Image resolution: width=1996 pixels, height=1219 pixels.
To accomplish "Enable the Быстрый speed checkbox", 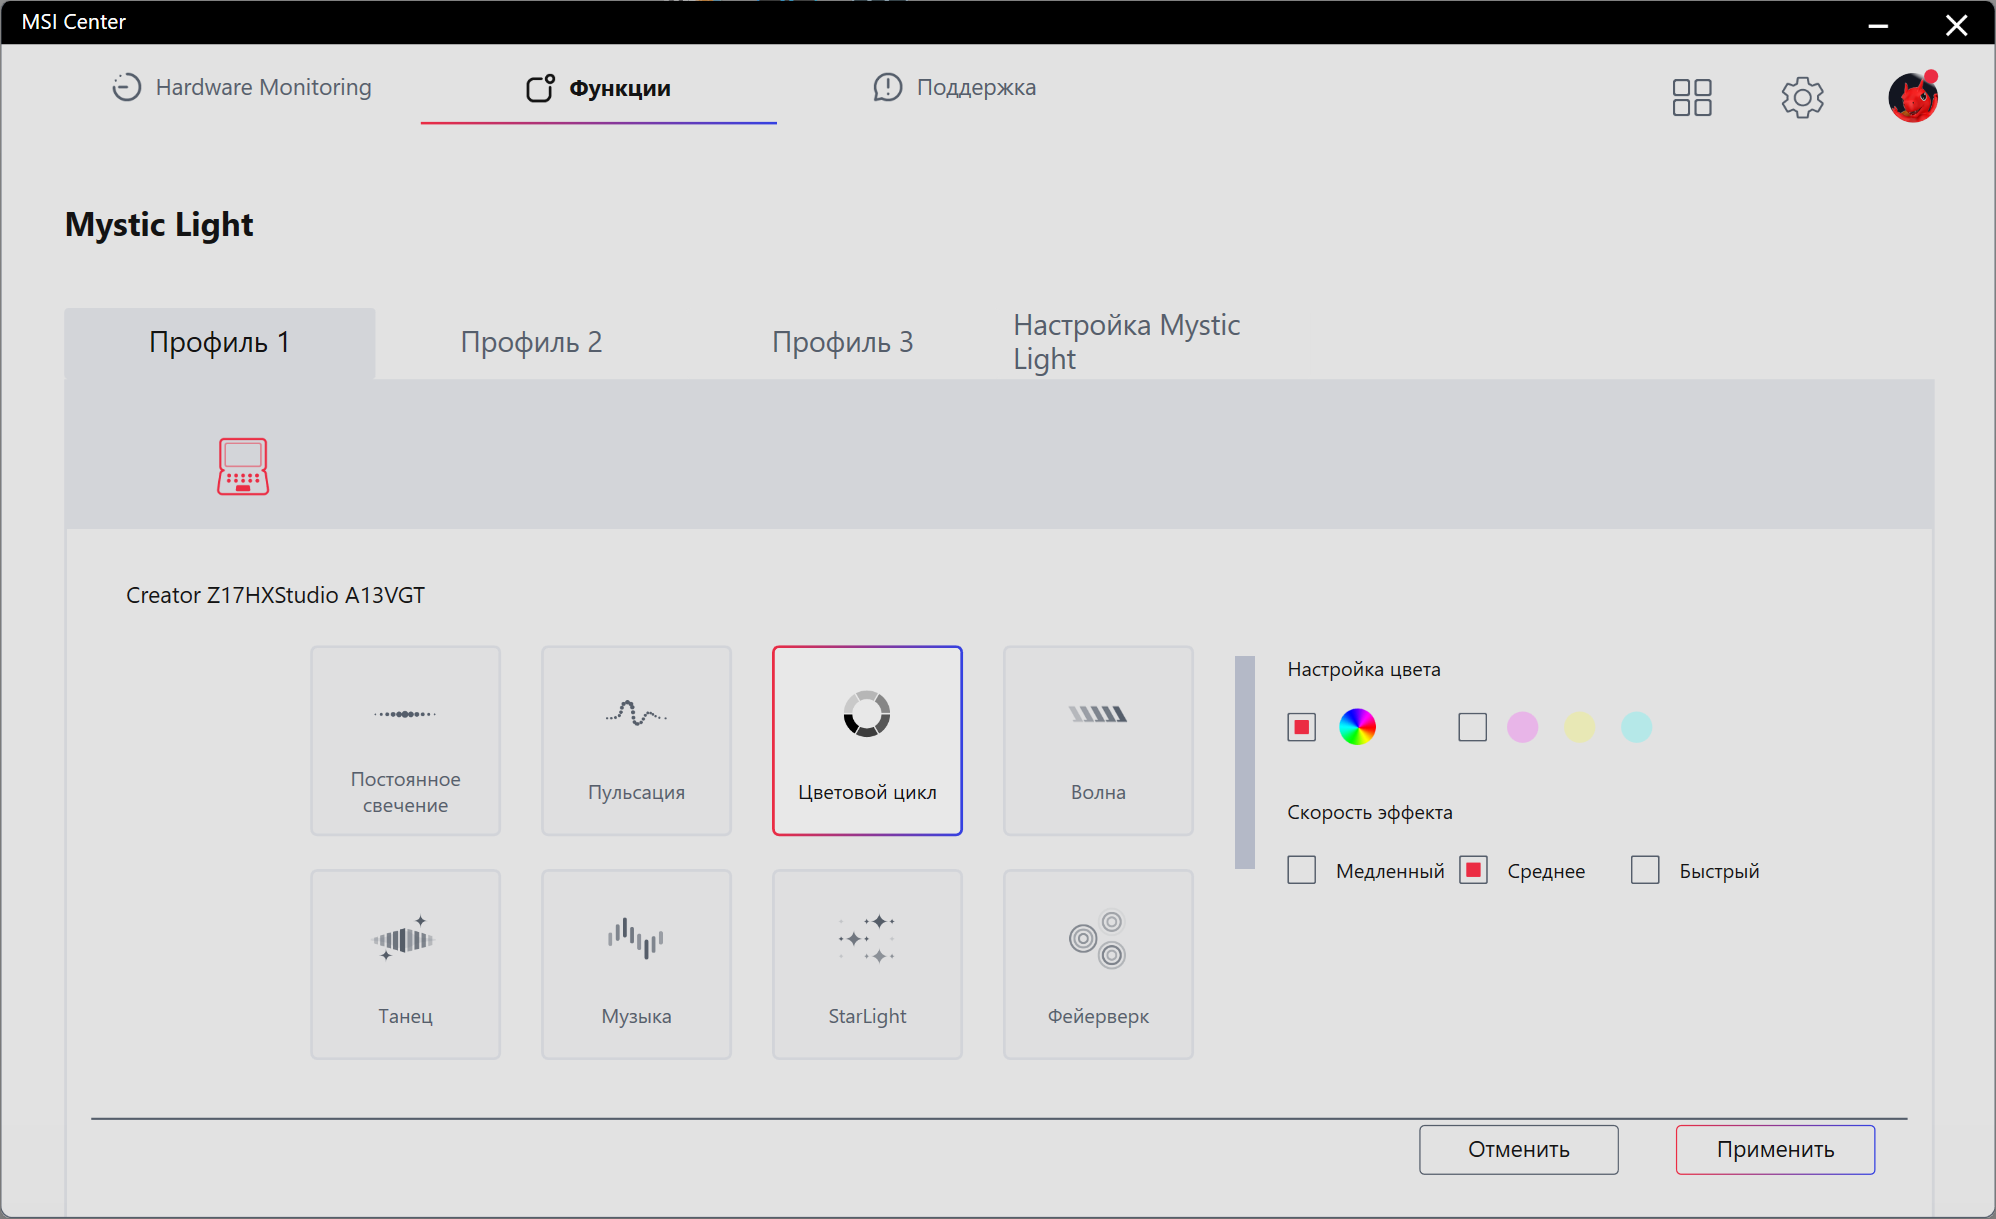I will point(1645,870).
